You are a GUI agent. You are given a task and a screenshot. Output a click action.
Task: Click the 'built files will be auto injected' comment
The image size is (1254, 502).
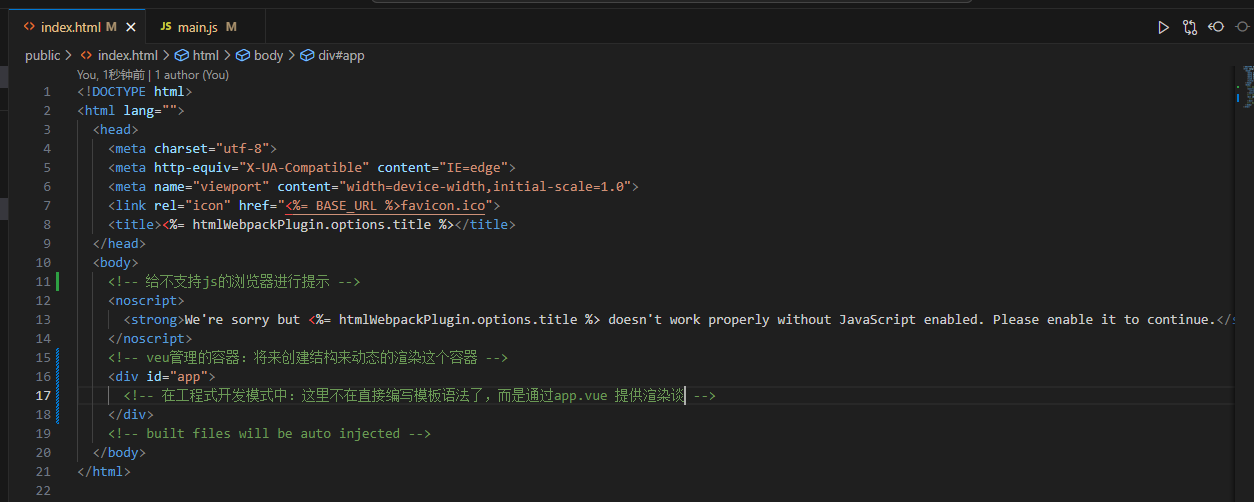click(269, 434)
